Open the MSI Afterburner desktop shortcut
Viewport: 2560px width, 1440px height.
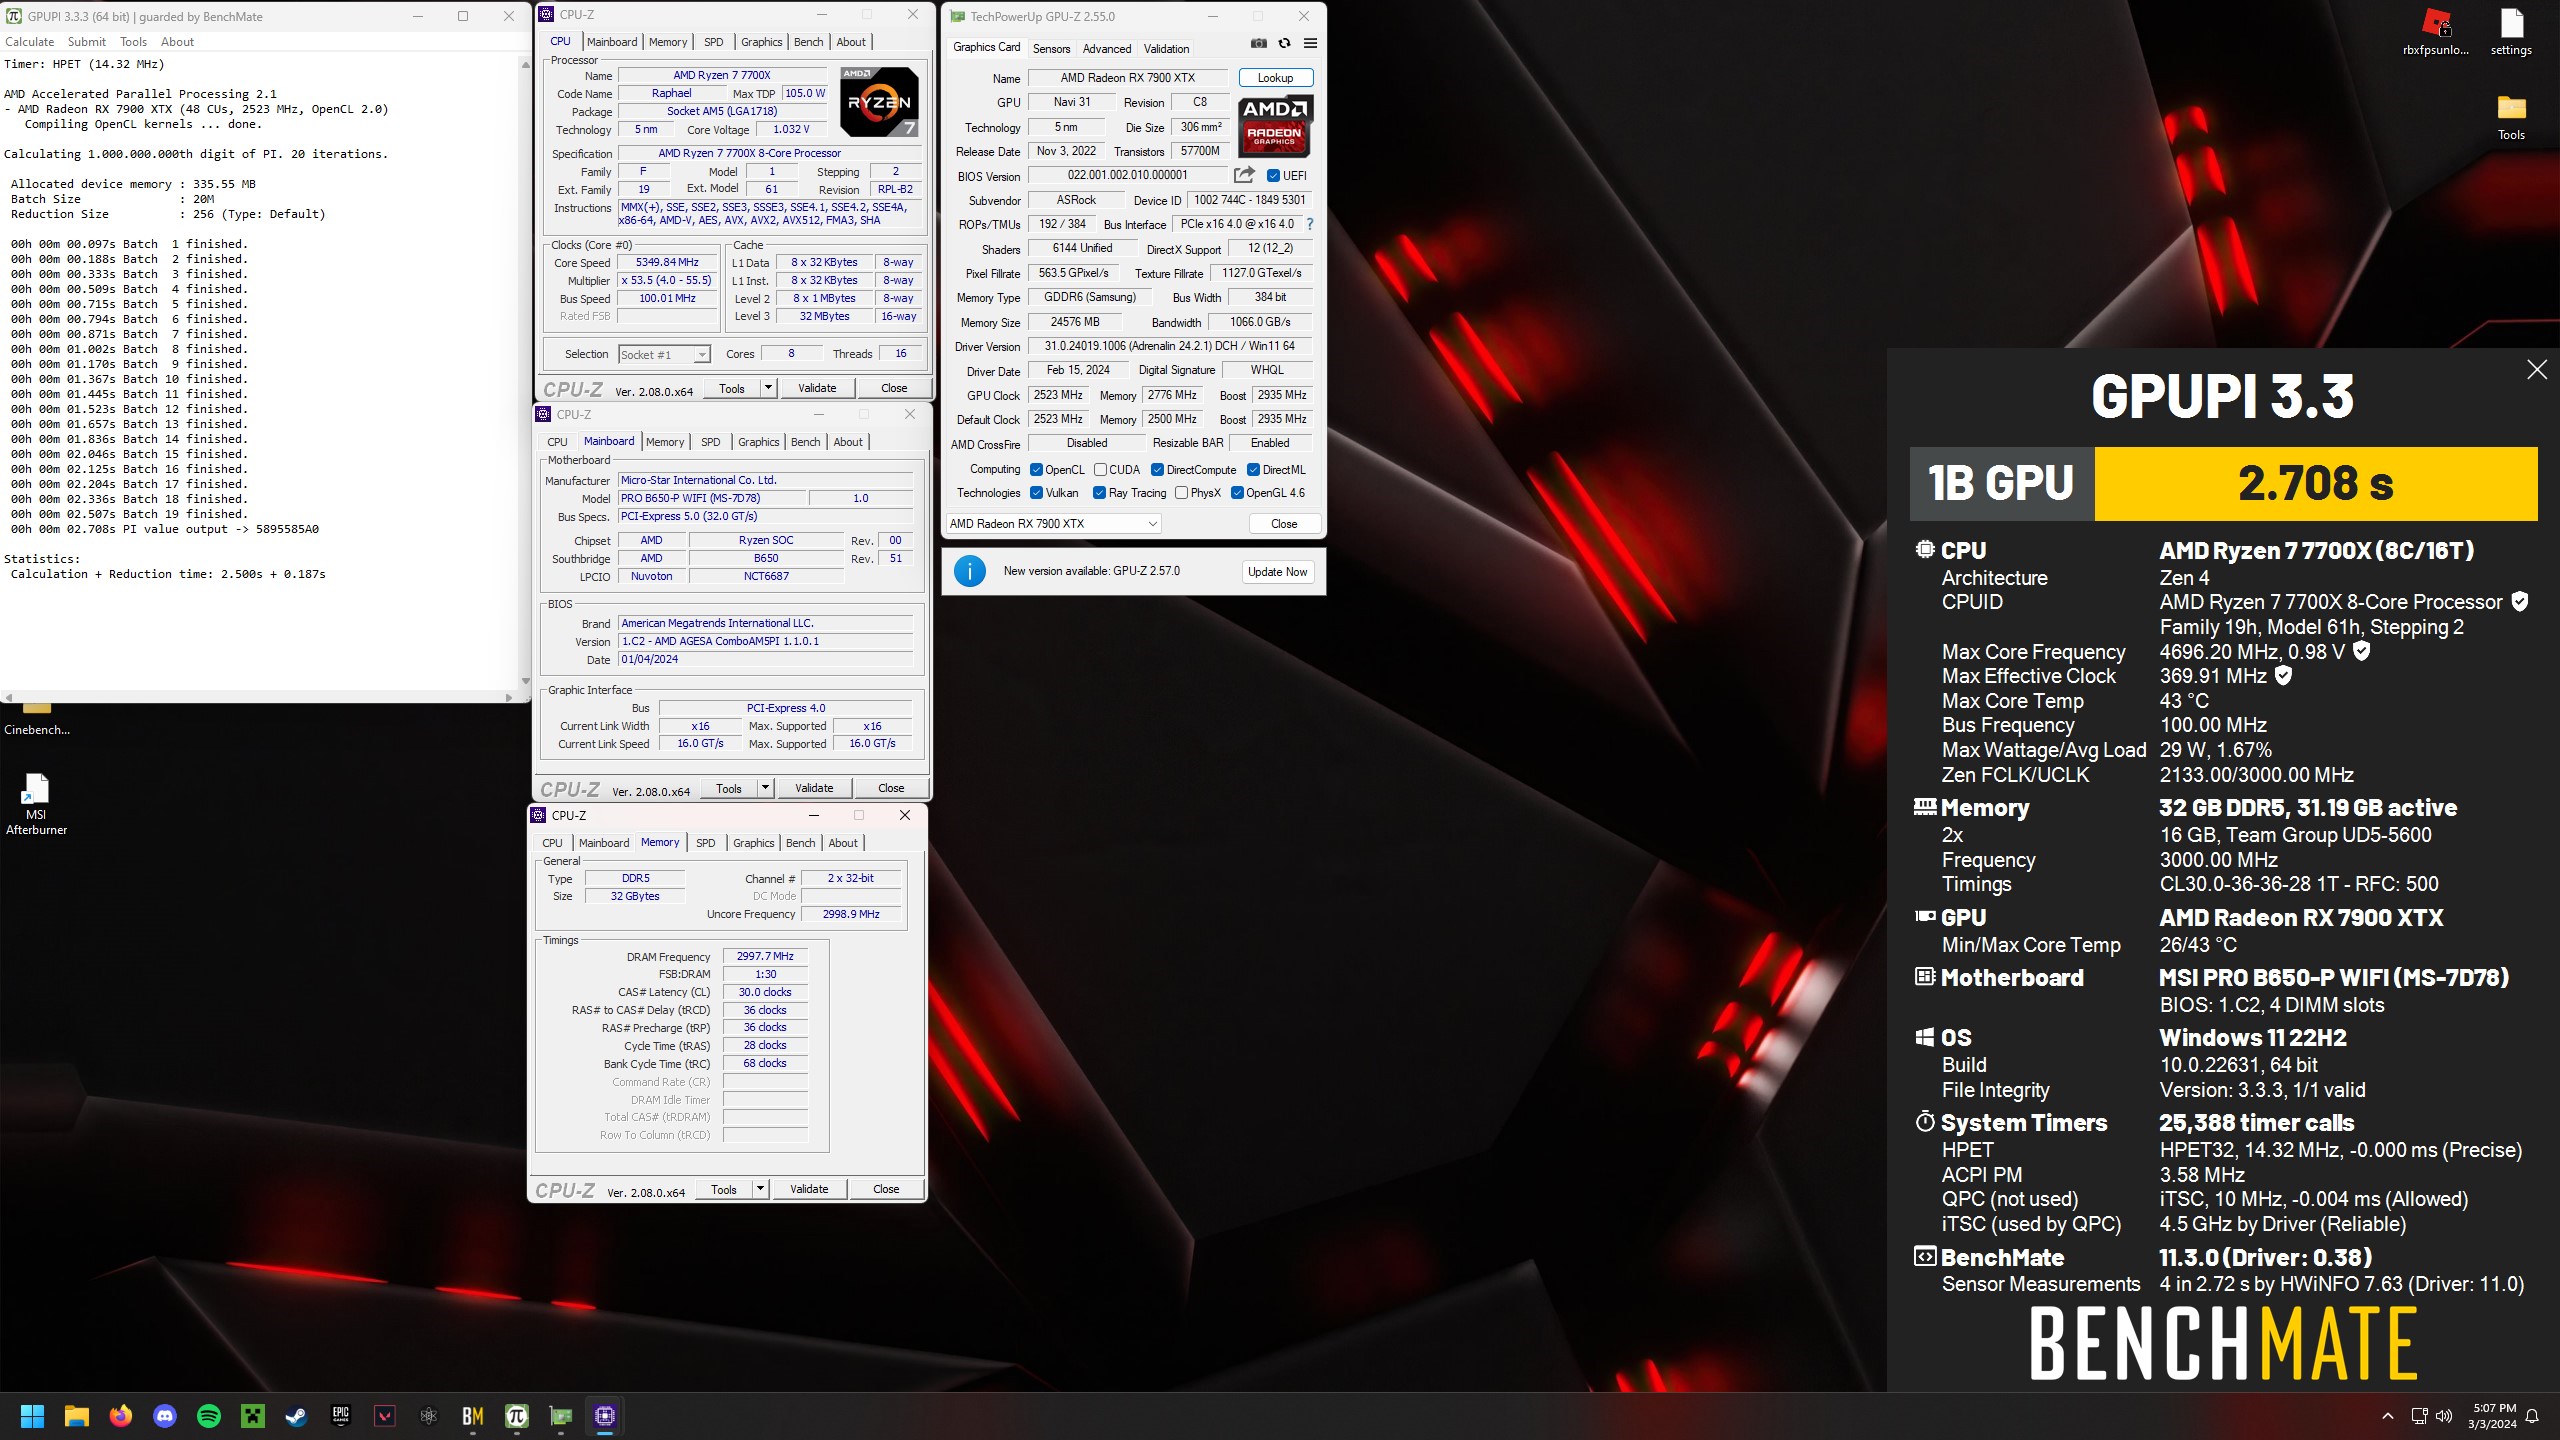36,803
